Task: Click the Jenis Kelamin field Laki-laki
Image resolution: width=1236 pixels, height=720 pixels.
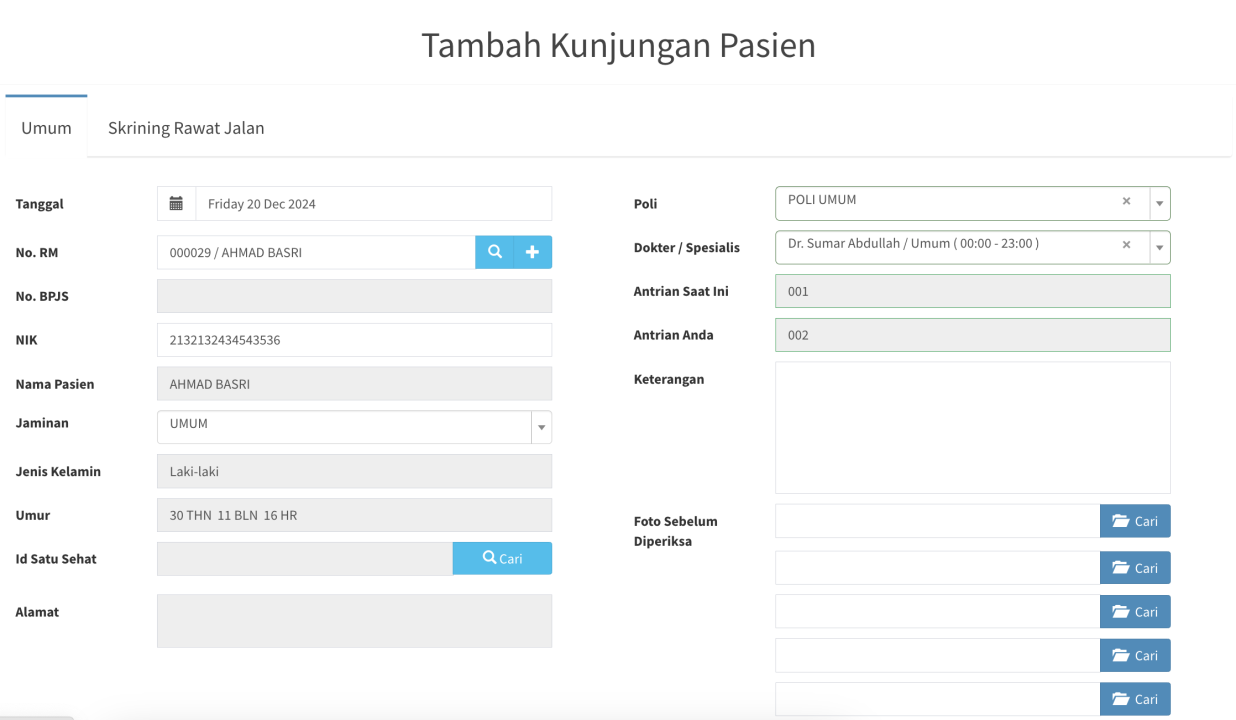Action: tap(354, 471)
